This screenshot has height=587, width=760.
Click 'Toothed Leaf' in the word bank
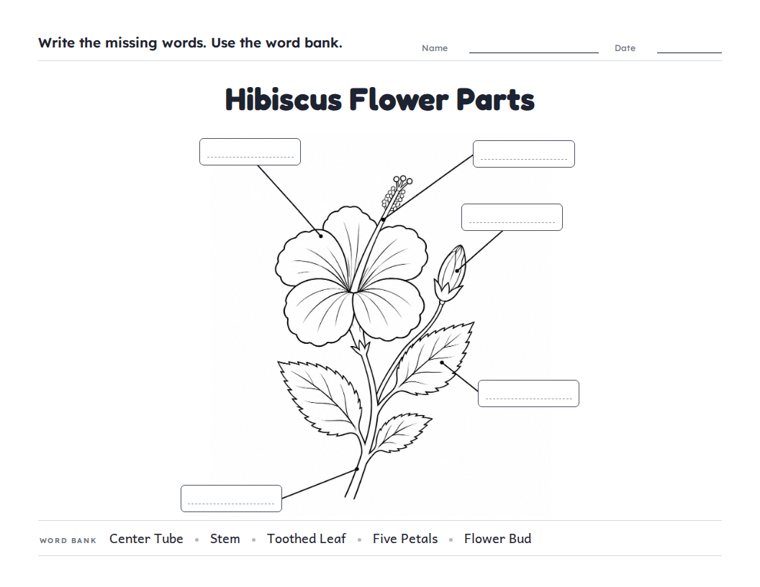pos(306,539)
